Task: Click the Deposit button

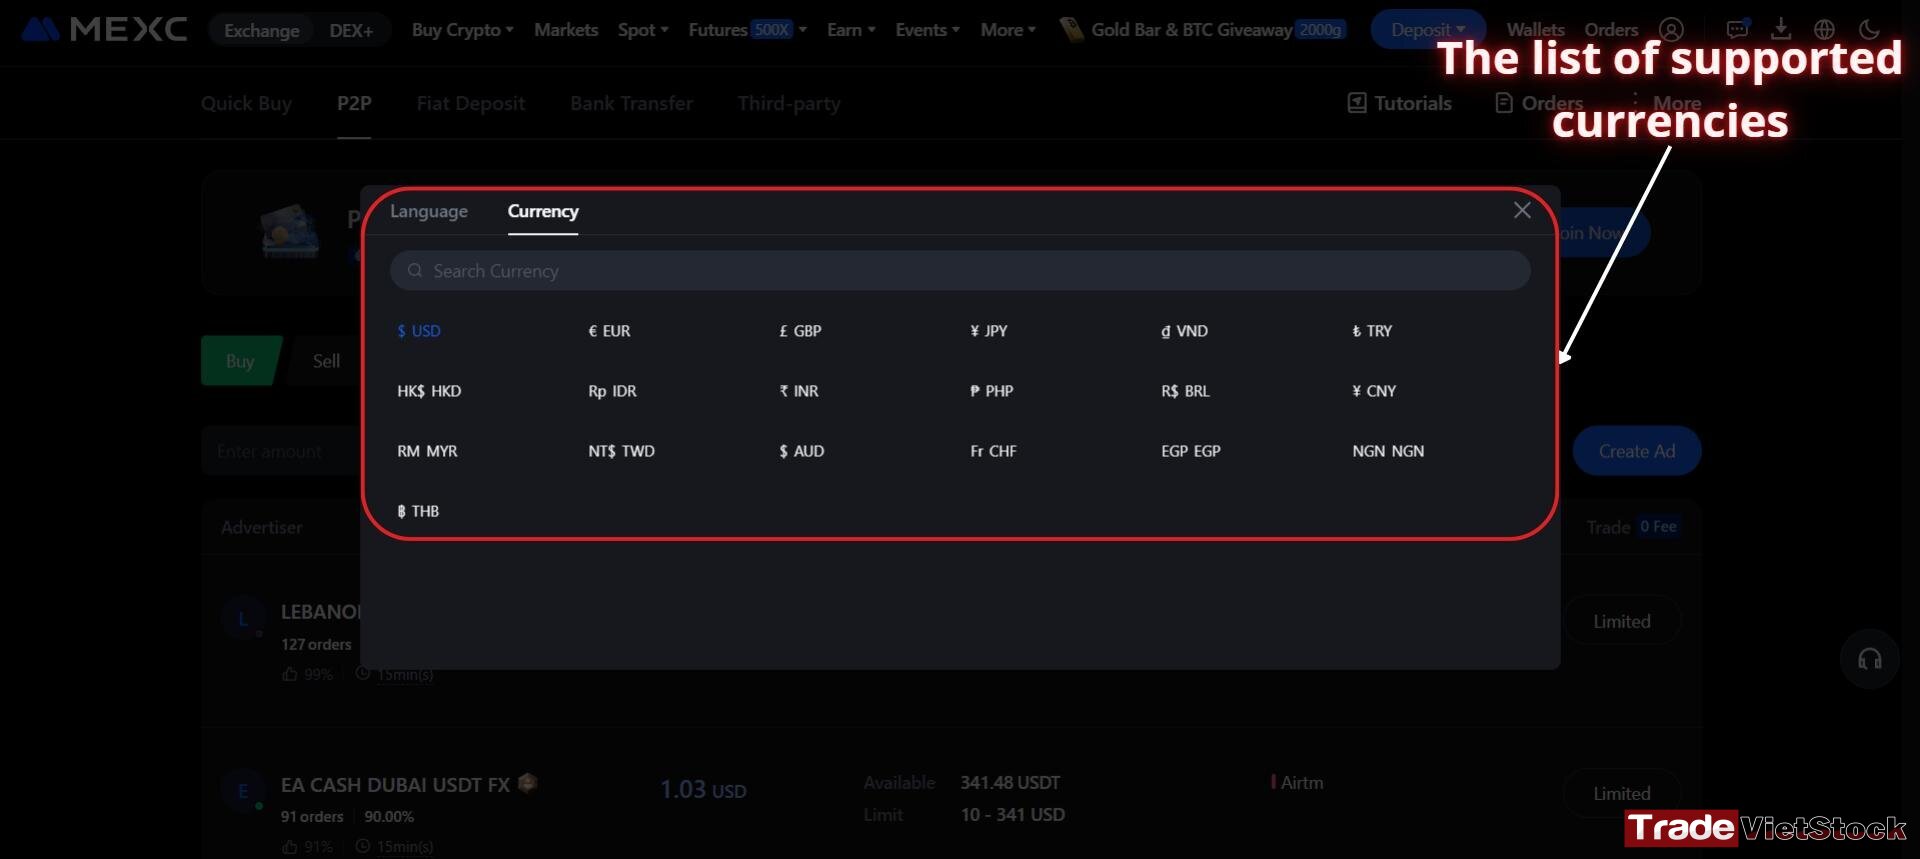Action: (1428, 30)
